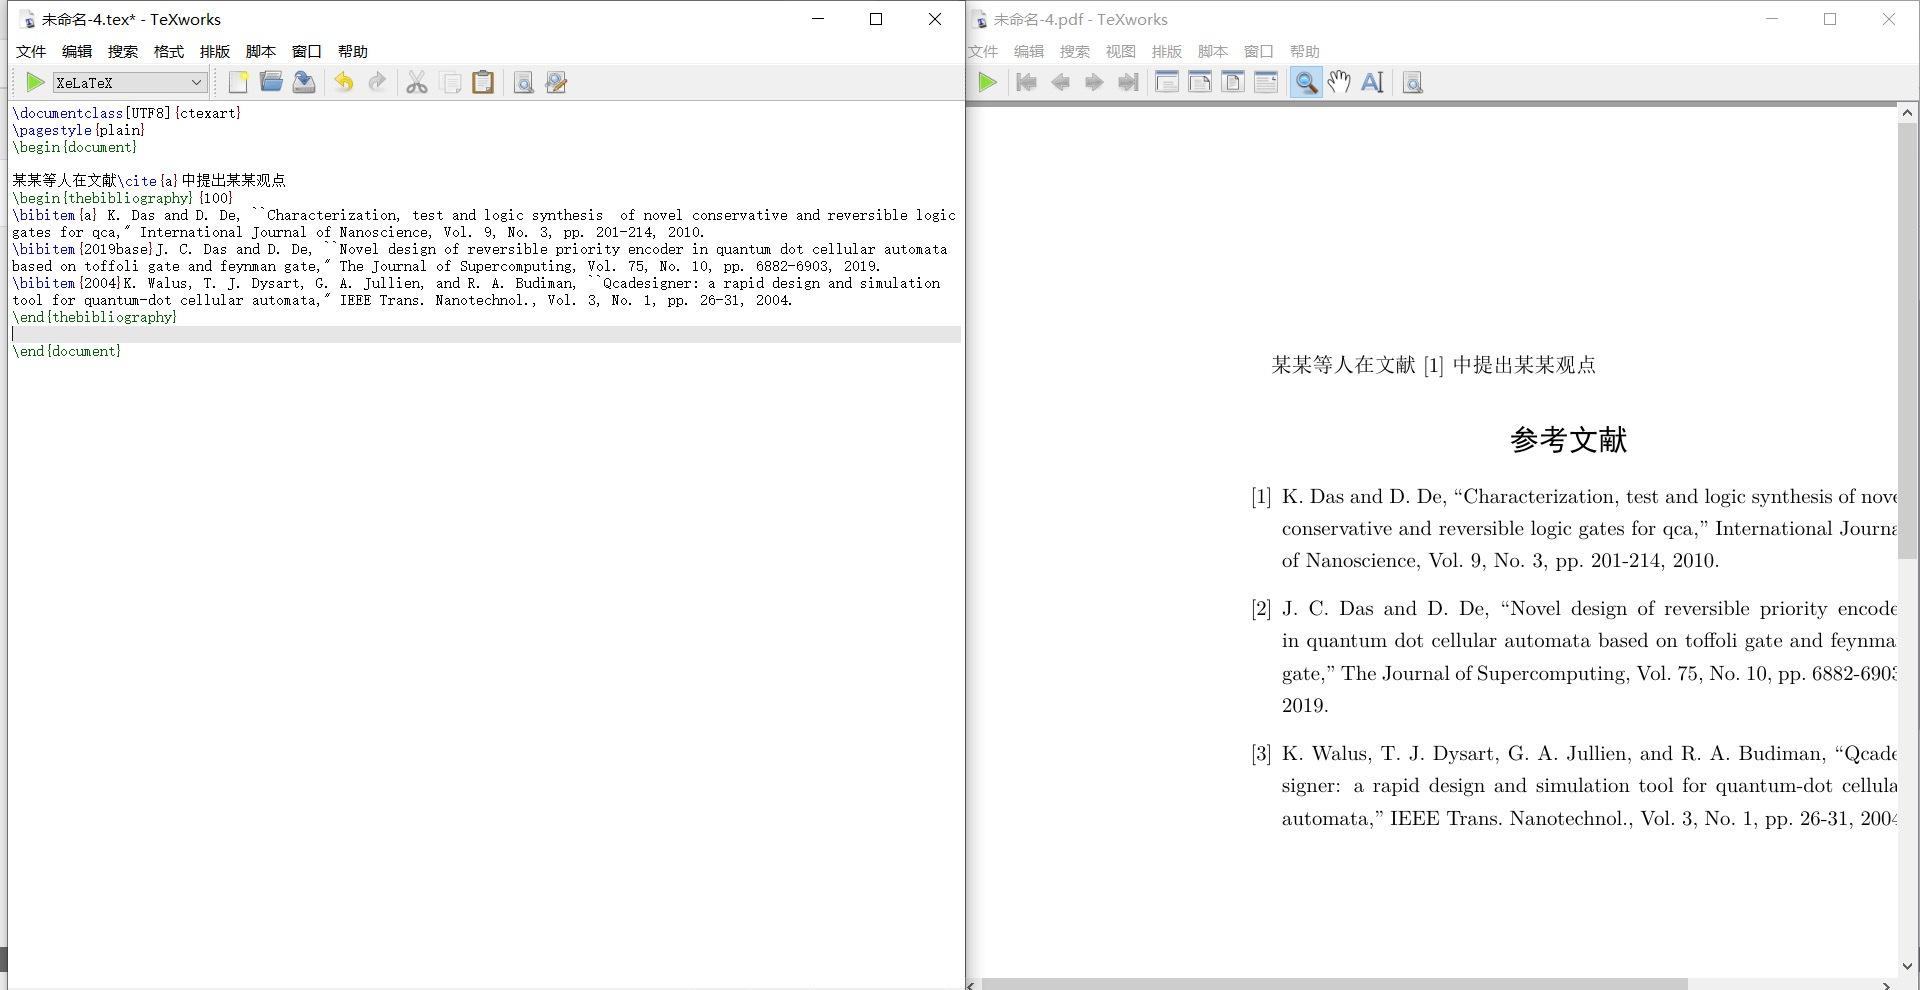Click the PDF vertical scrollbar up arrow
This screenshot has height=990, width=1920.
click(x=1907, y=113)
